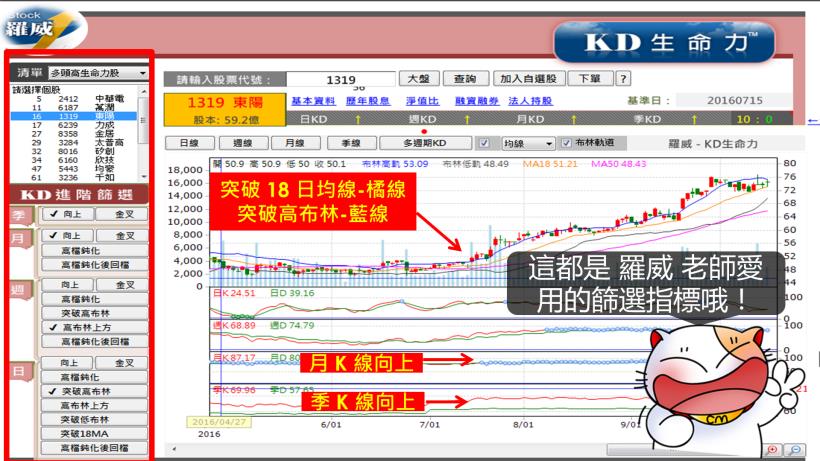Toggle 週 section 高檔鈍化 filter
Screen dimensions: 820x461
95,299
